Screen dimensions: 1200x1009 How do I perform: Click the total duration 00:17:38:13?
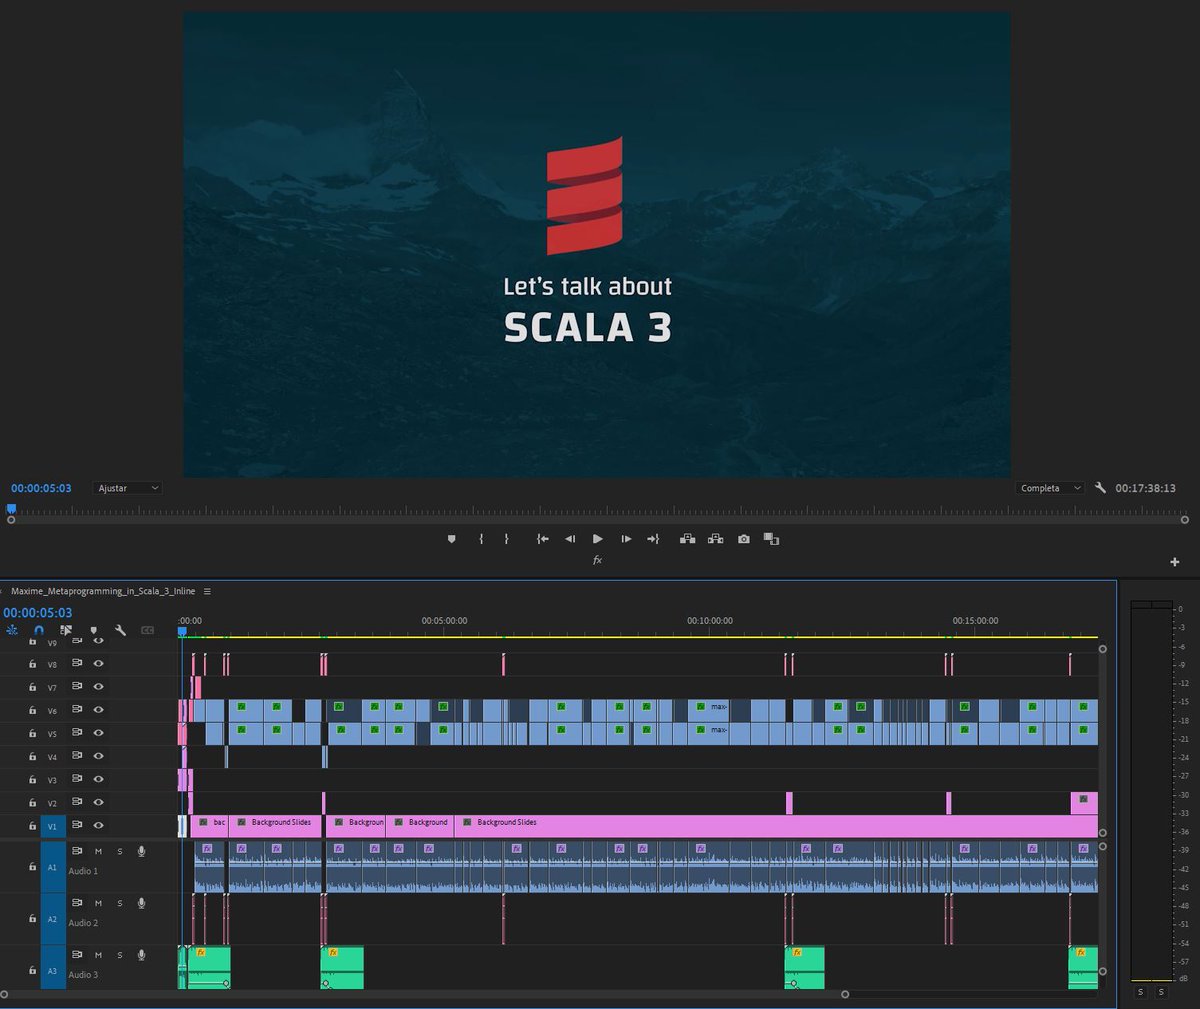click(1146, 488)
